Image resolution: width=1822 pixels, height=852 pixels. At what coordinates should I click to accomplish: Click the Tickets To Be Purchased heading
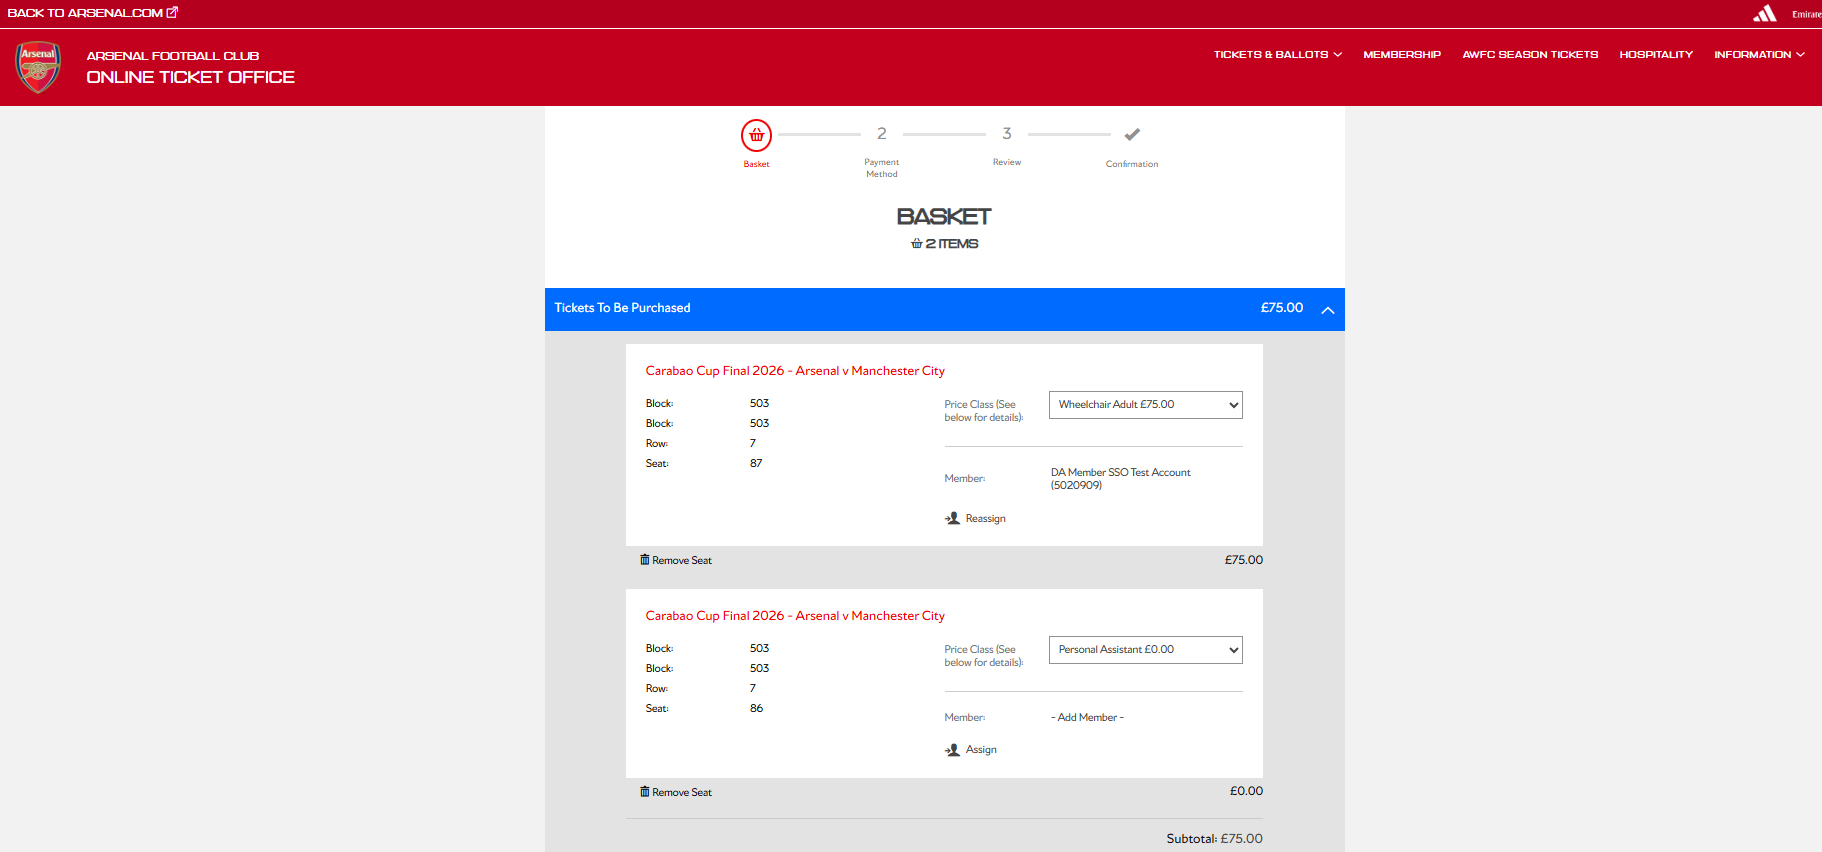tap(622, 308)
